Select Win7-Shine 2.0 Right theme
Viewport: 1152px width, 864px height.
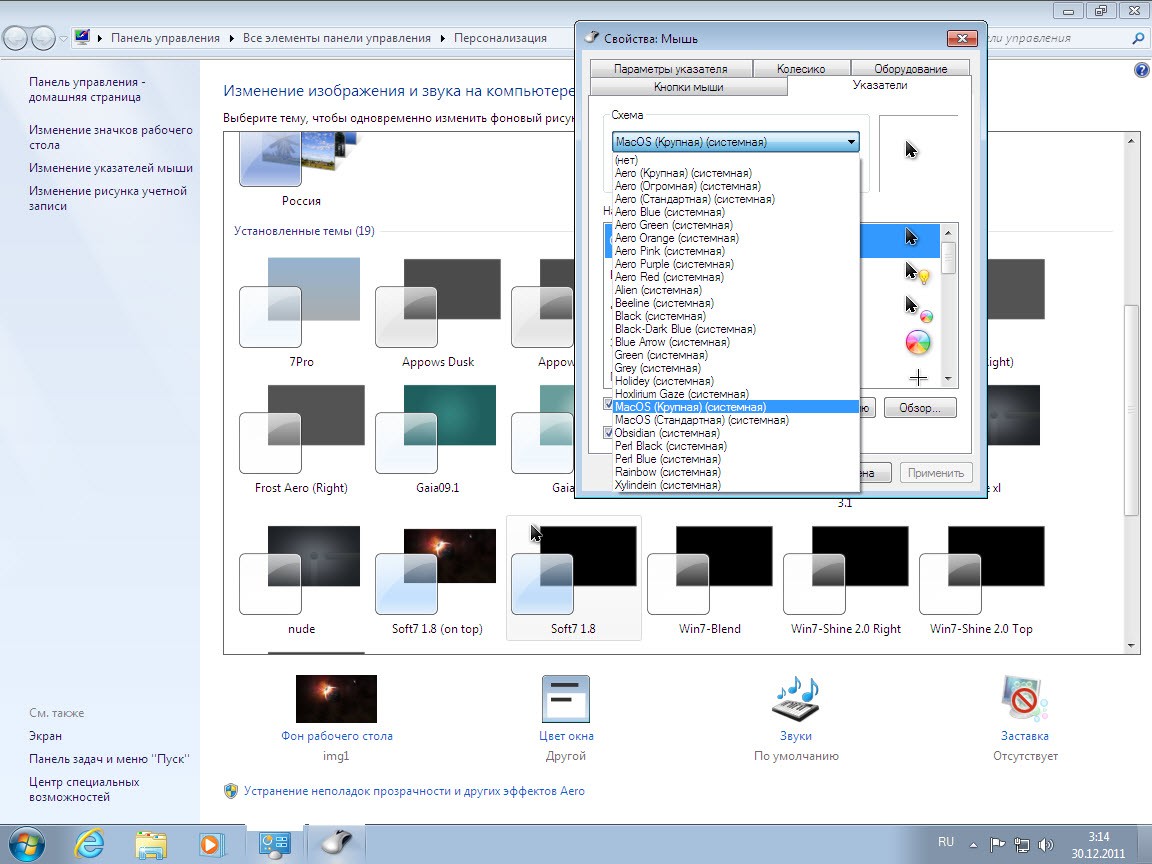pyautogui.click(x=846, y=578)
